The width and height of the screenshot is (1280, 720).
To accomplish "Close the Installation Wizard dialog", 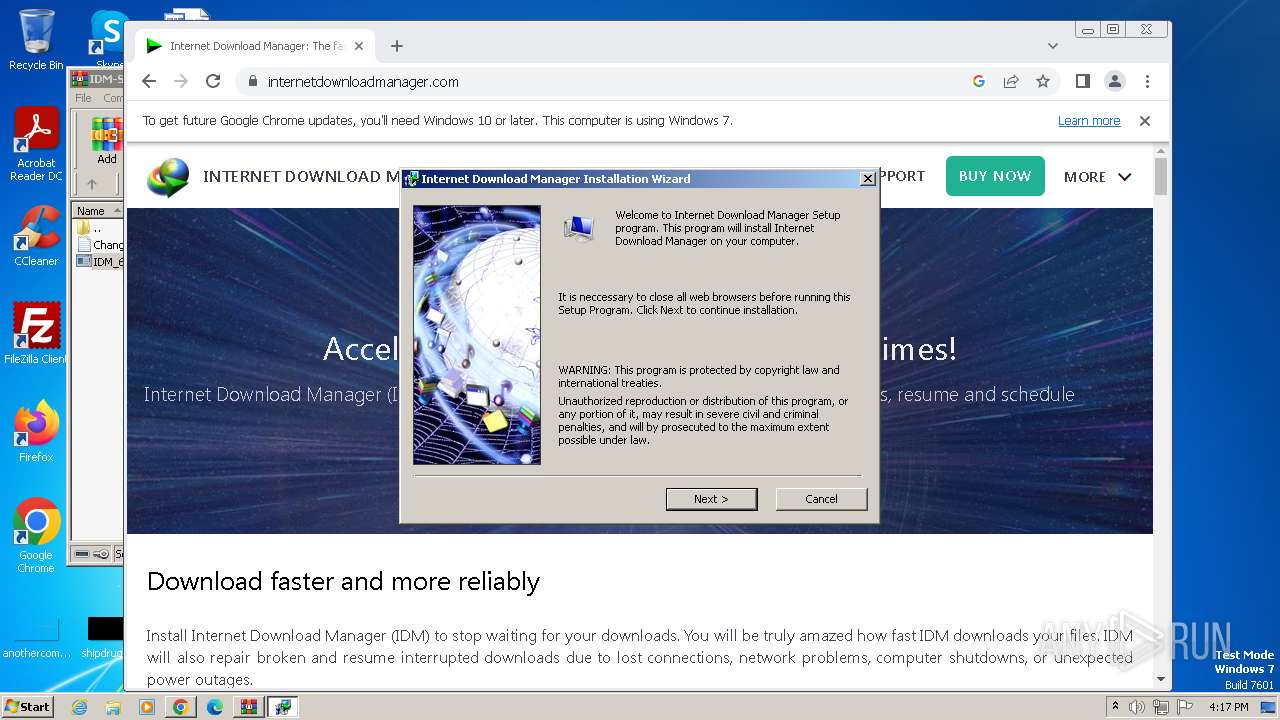I will (x=868, y=178).
